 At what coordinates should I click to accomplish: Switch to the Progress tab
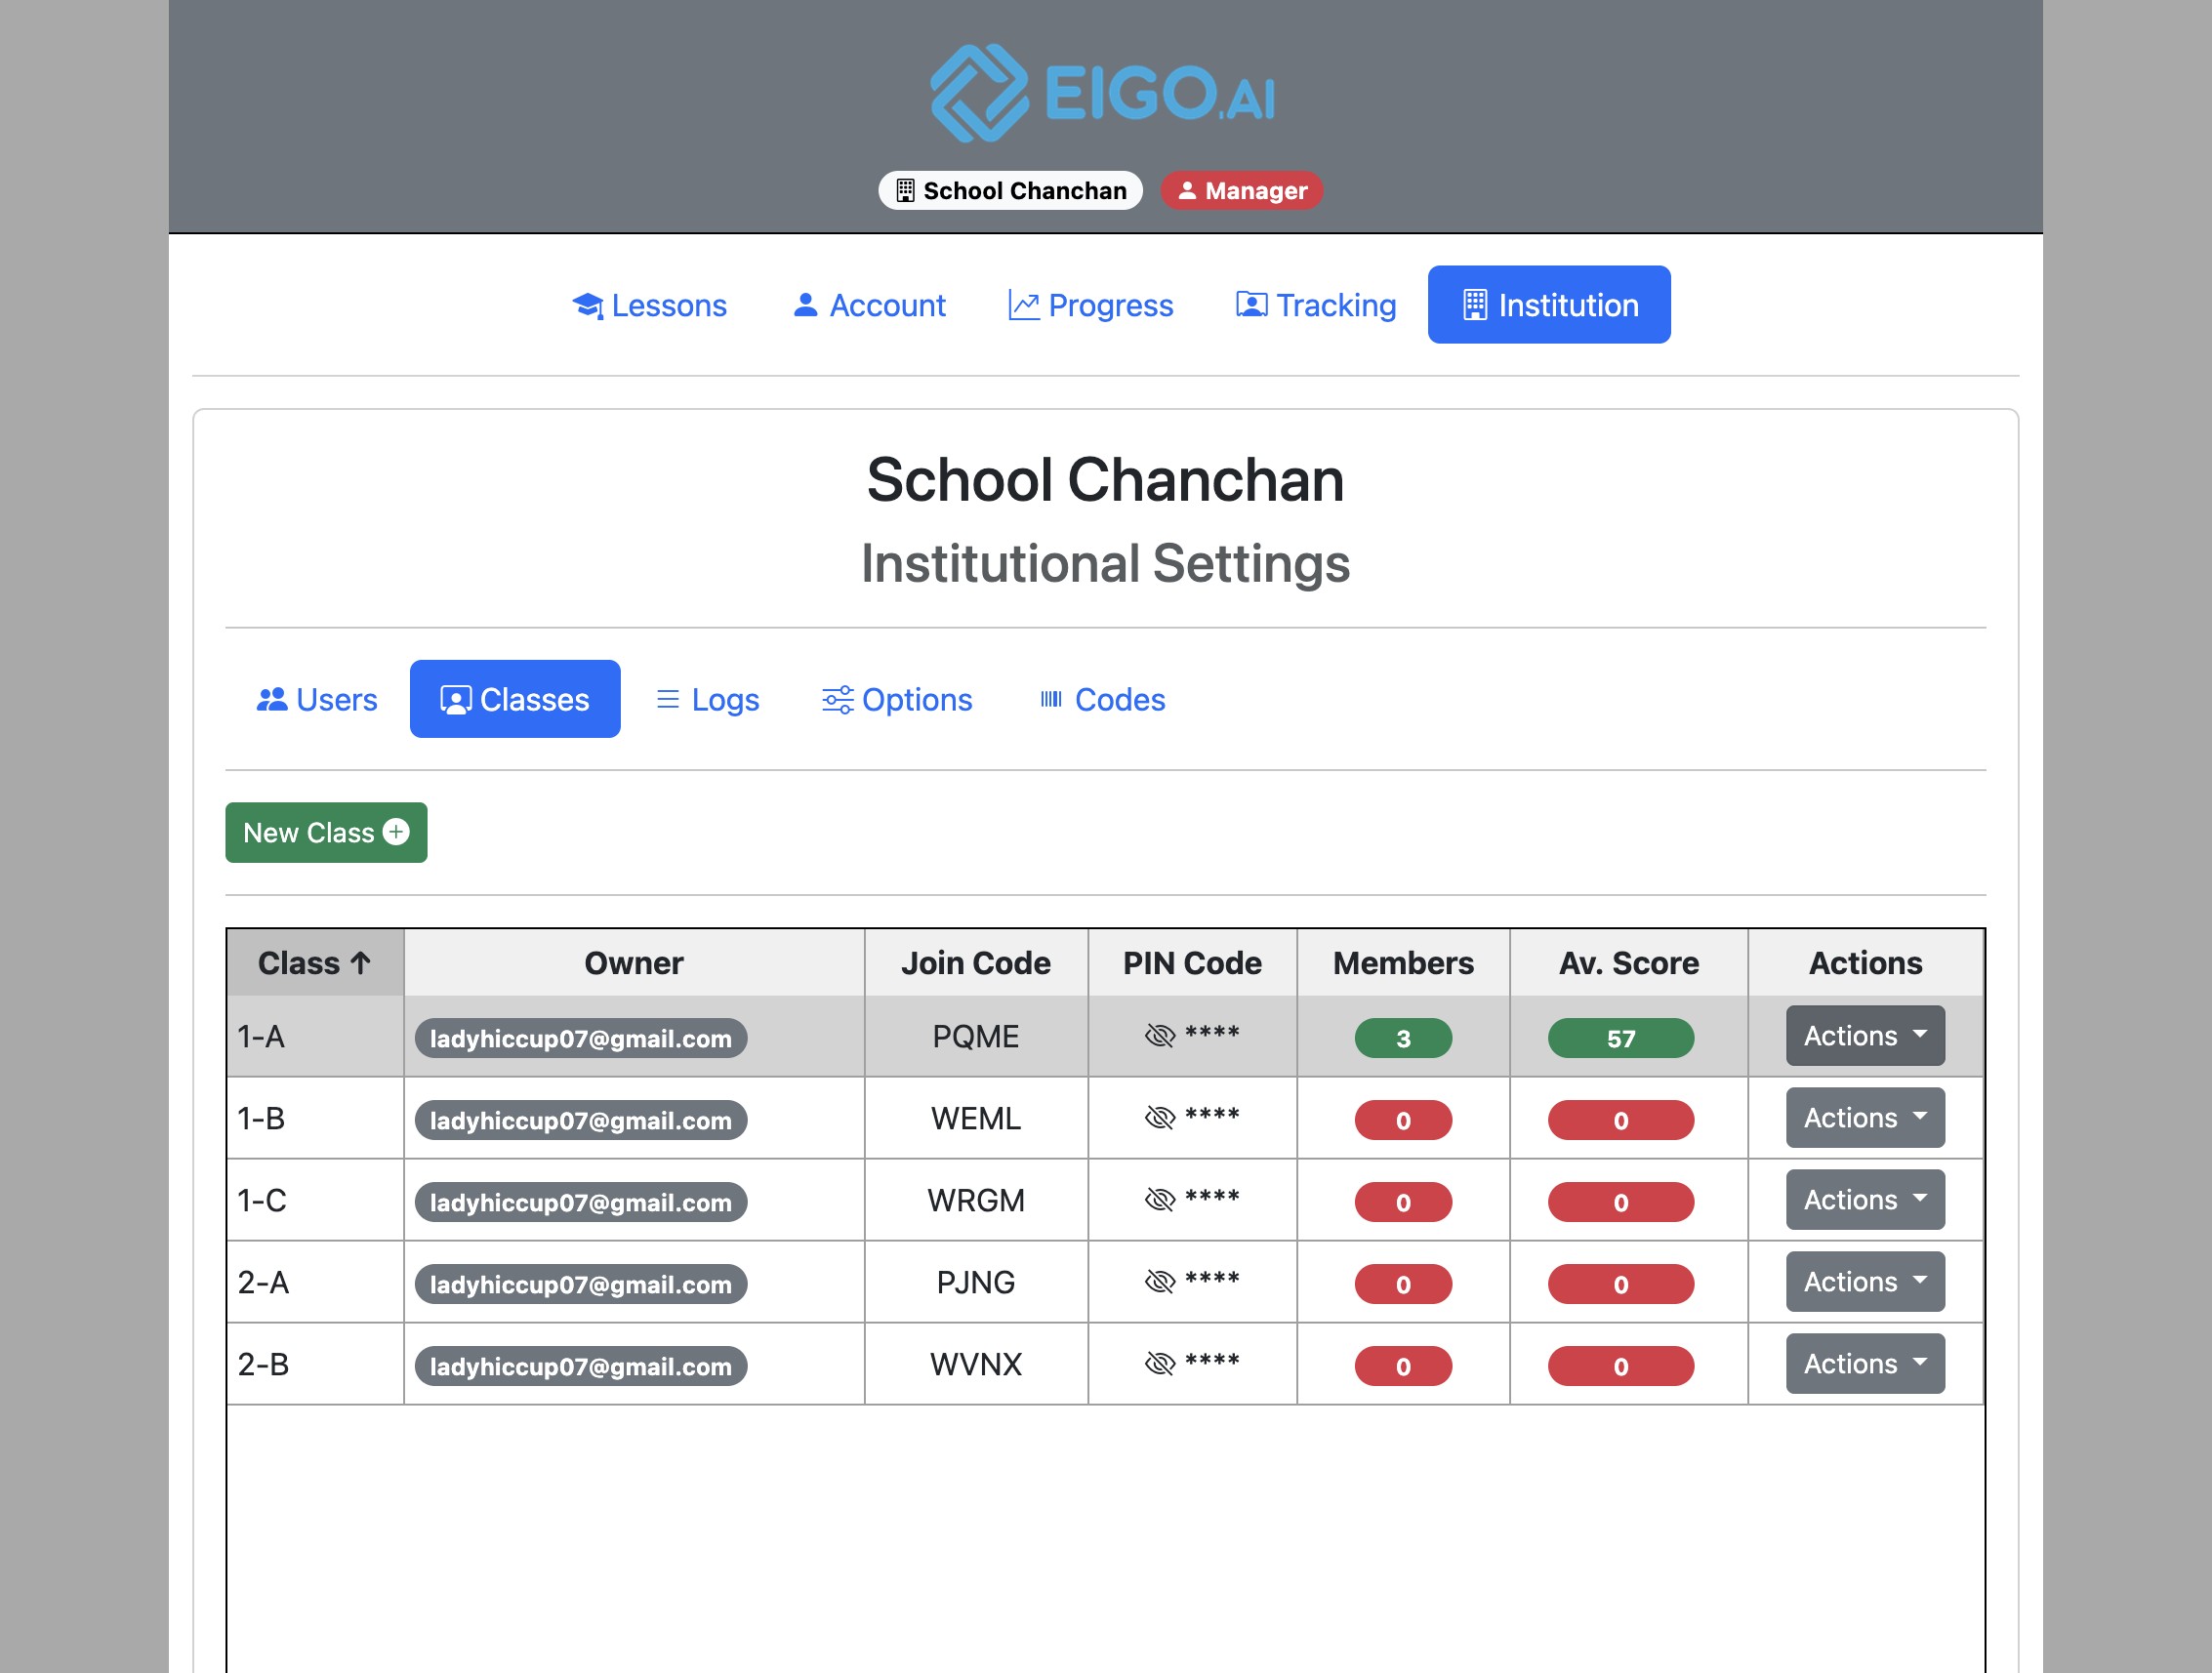(1091, 304)
